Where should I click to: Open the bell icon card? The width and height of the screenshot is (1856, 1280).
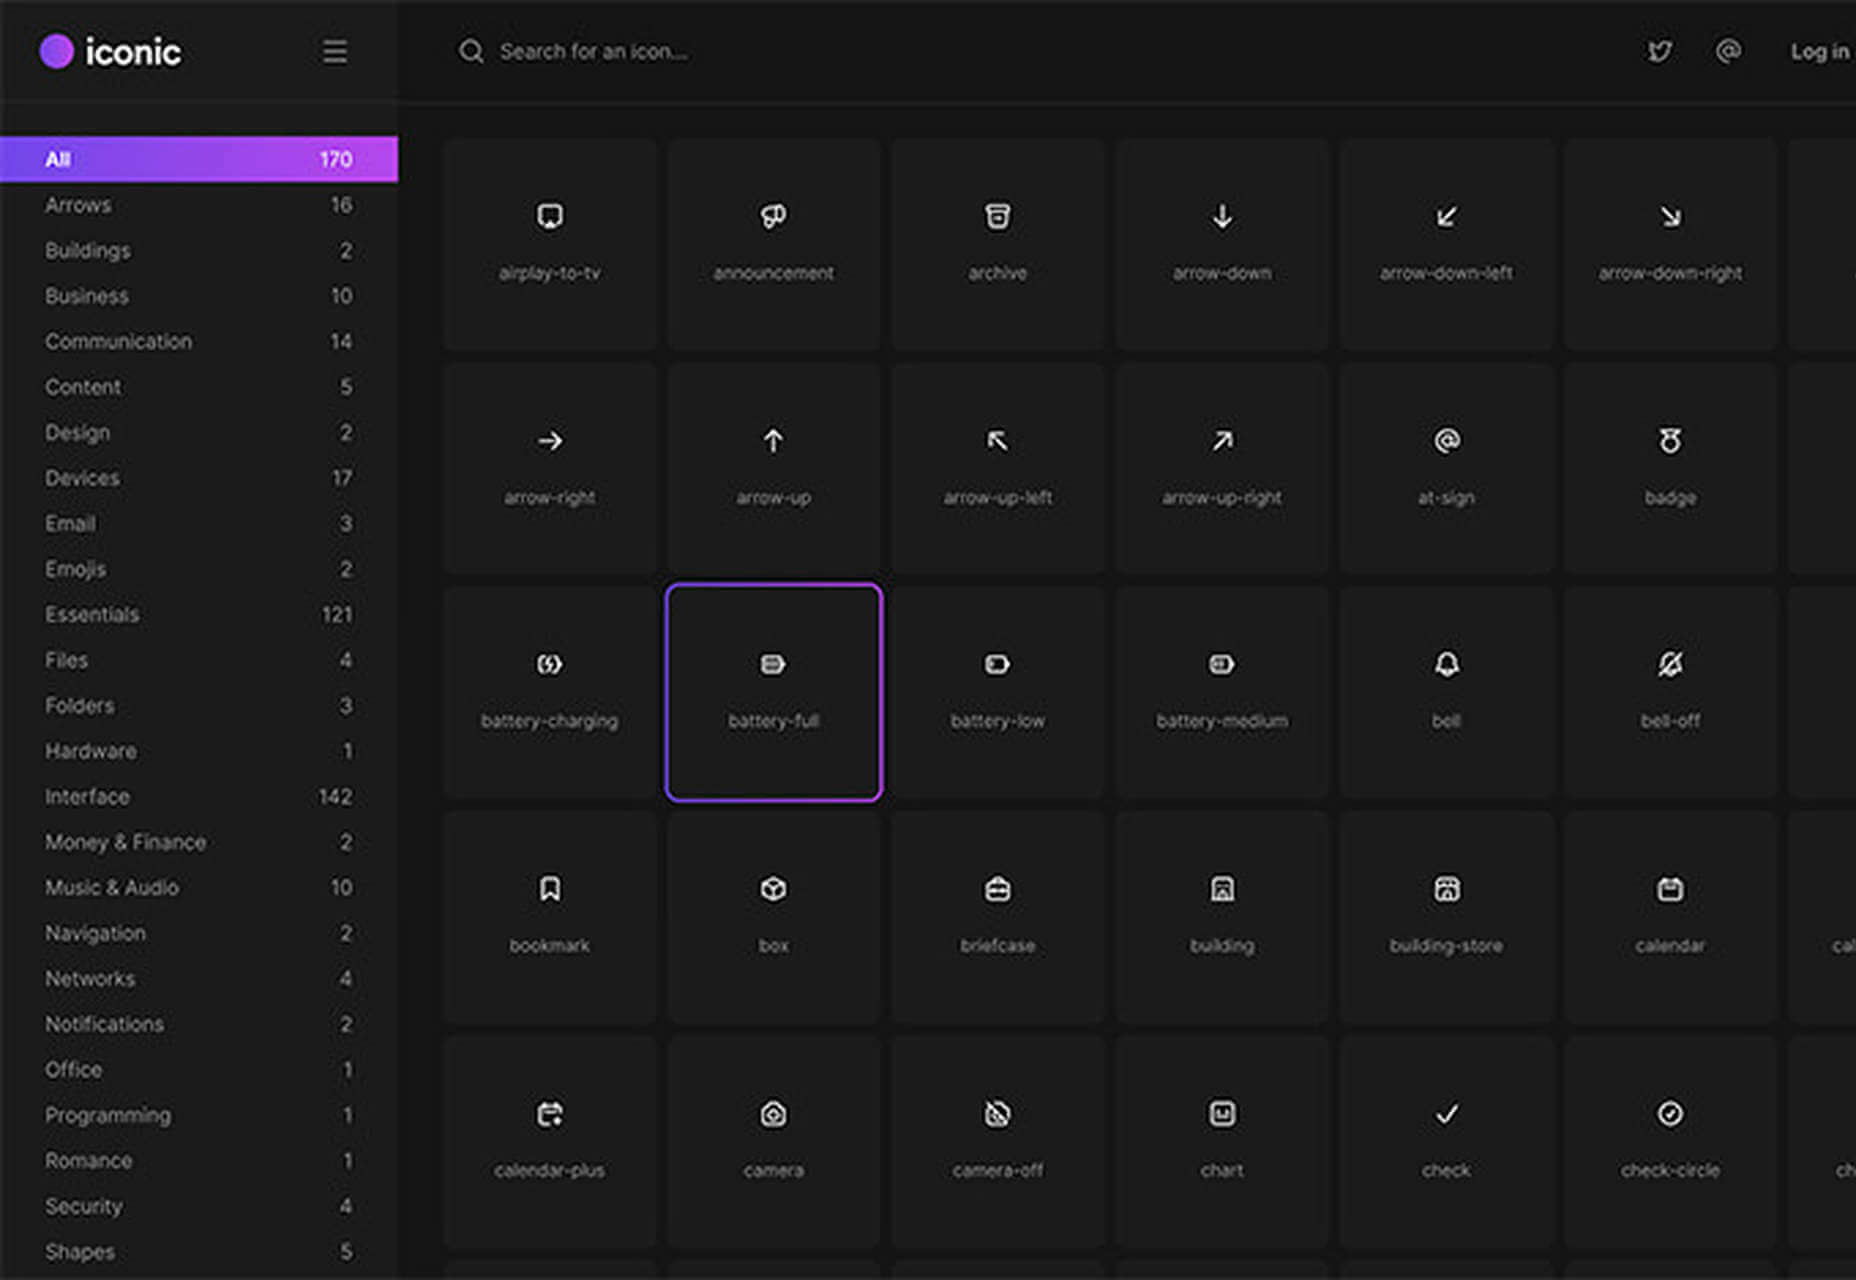(x=1446, y=692)
